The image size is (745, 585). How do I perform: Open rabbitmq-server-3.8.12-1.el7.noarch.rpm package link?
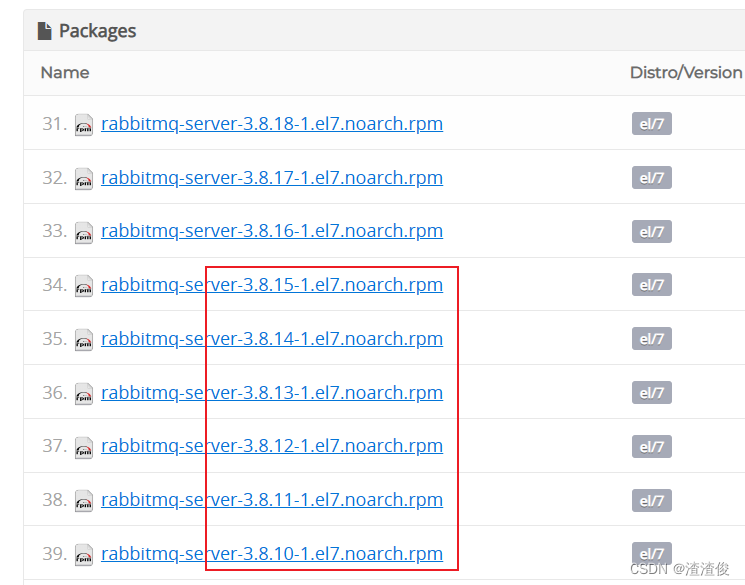pos(272,446)
